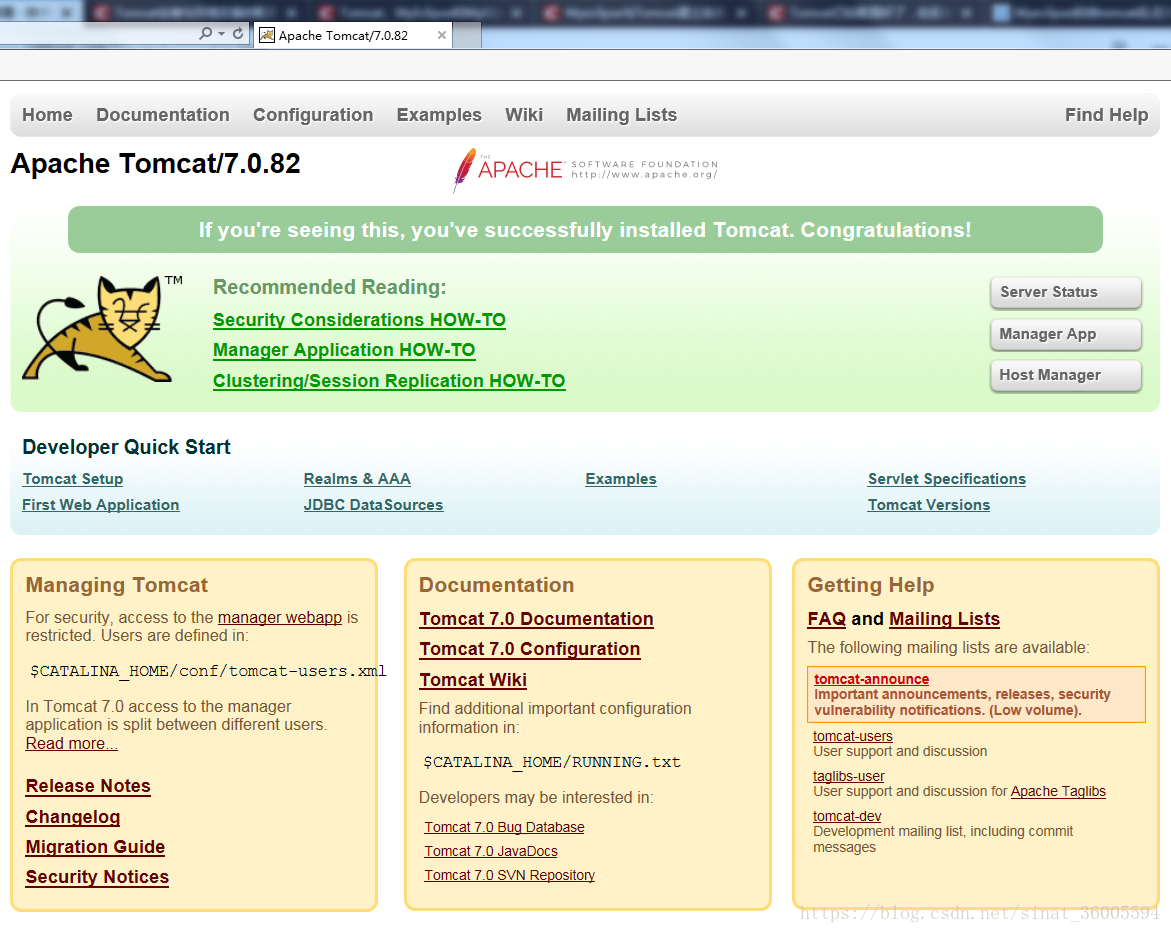Open the Tomcat Setup quick start link
This screenshot has width=1171, height=933.
point(72,479)
